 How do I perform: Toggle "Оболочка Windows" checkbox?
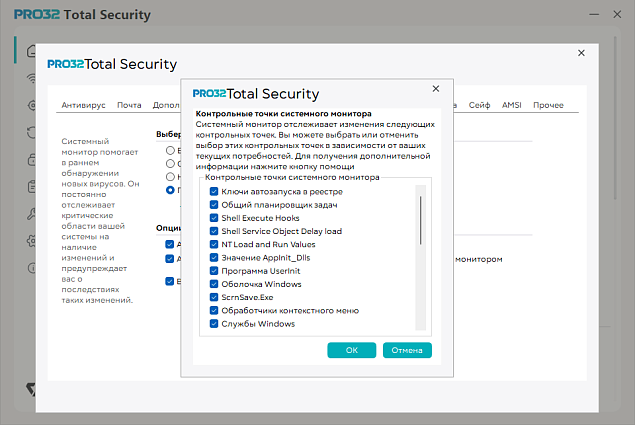pyautogui.click(x=214, y=284)
